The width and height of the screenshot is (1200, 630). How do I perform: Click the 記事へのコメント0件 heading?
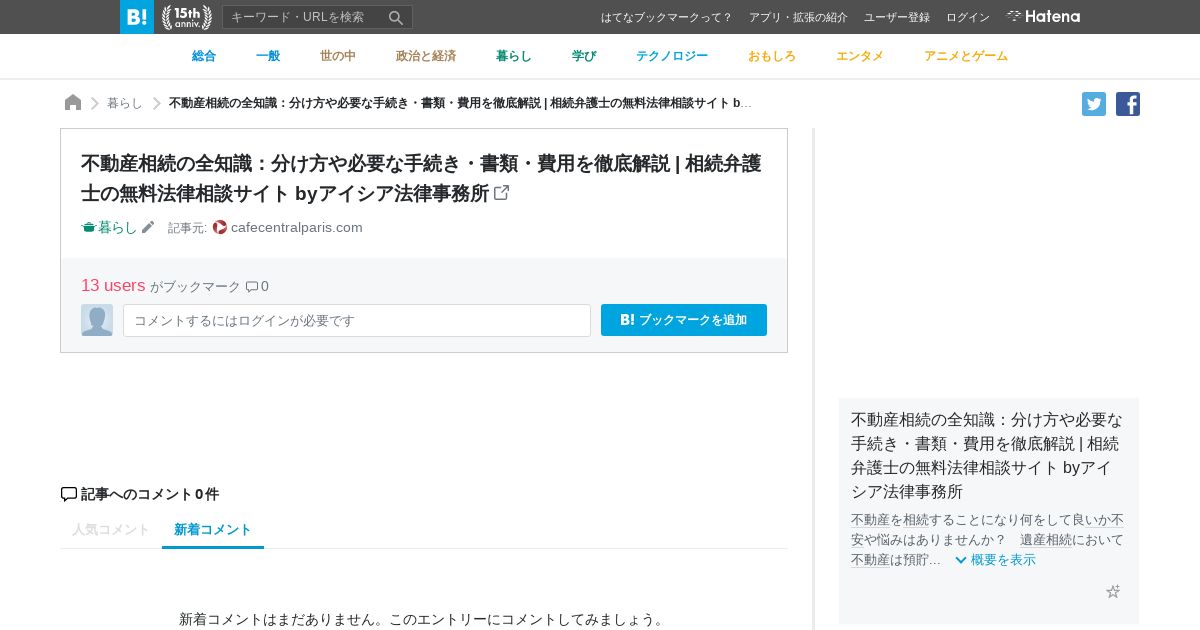(x=140, y=494)
